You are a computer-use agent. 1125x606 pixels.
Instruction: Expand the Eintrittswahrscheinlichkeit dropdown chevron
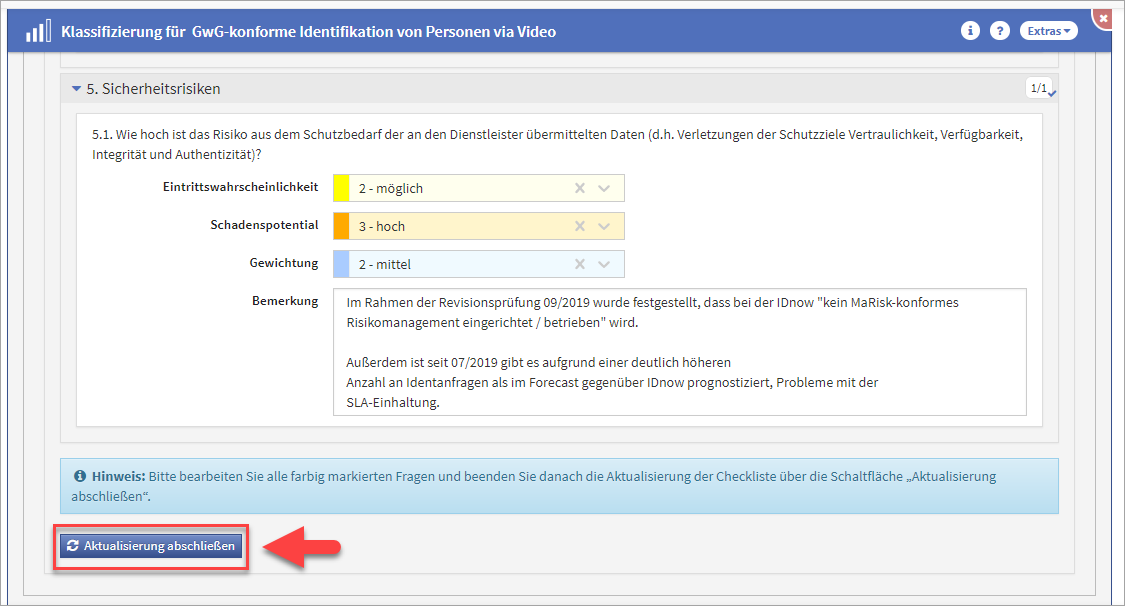[x=604, y=188]
